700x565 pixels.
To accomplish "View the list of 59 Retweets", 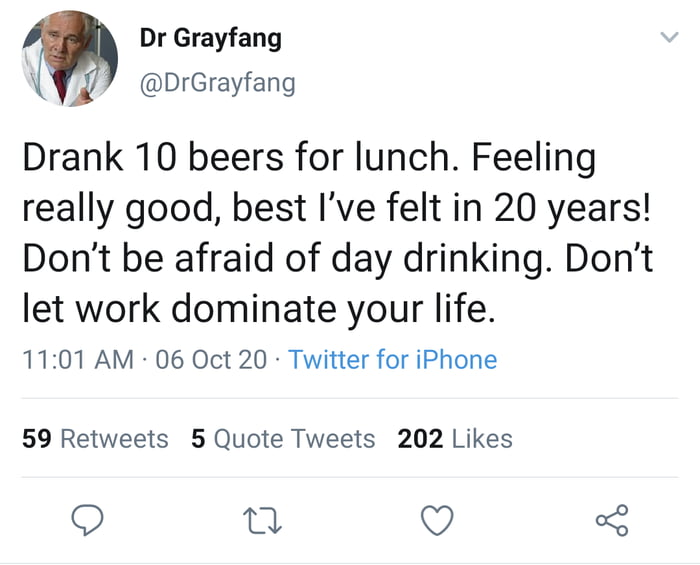I will tap(95, 439).
